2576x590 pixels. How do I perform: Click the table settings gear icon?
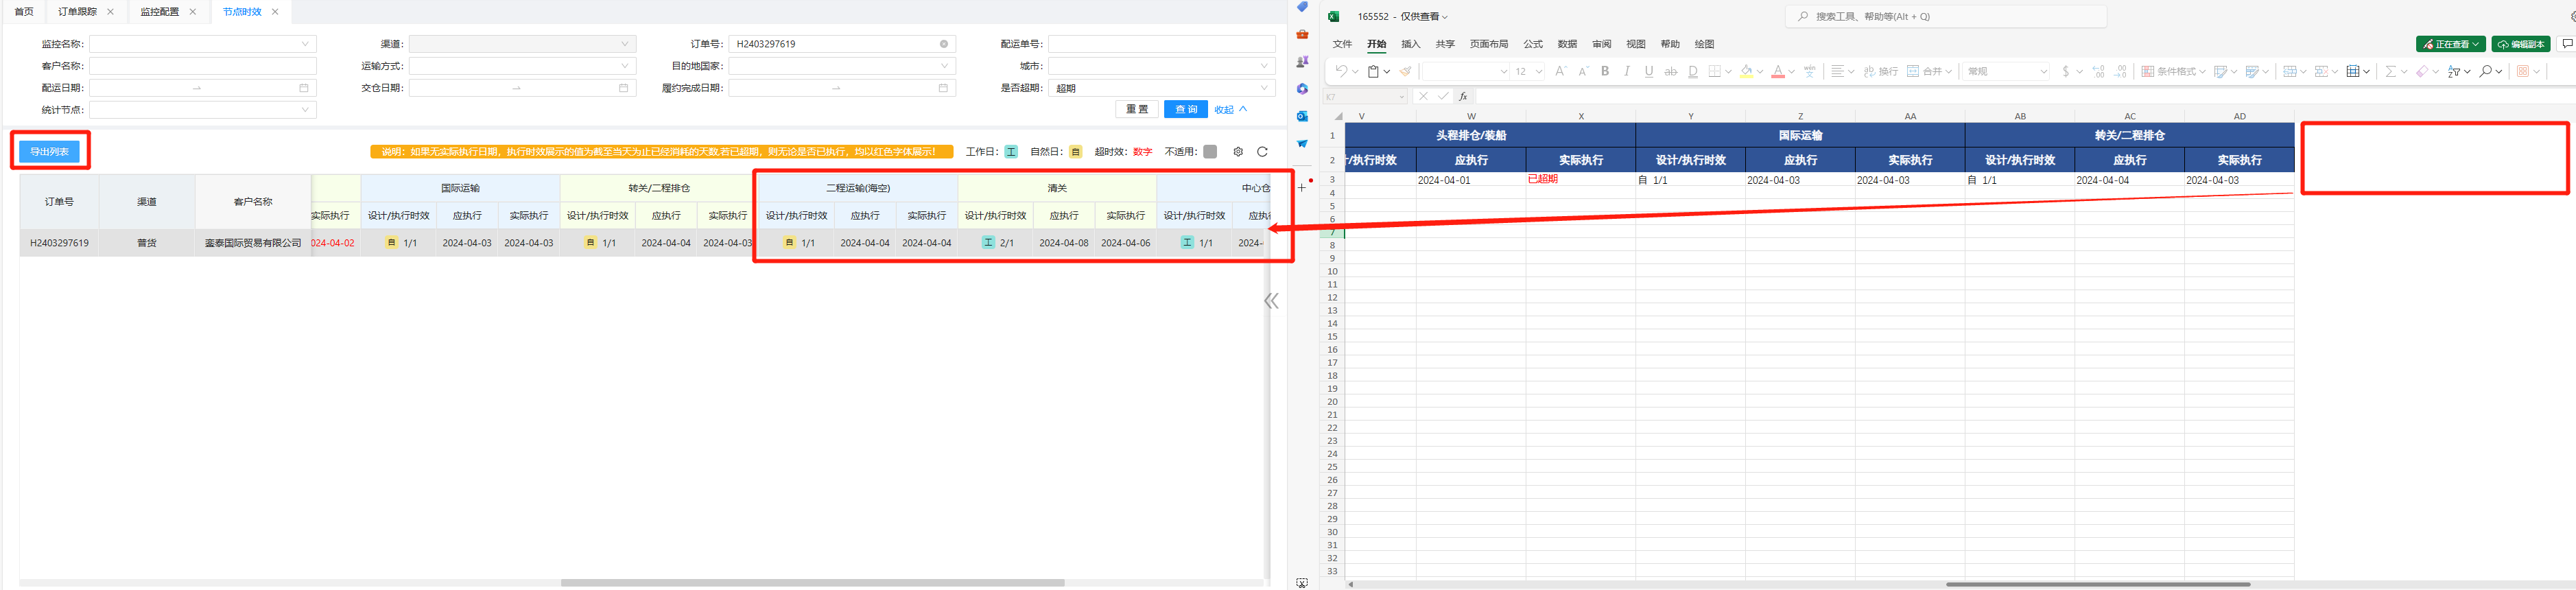(x=1238, y=152)
